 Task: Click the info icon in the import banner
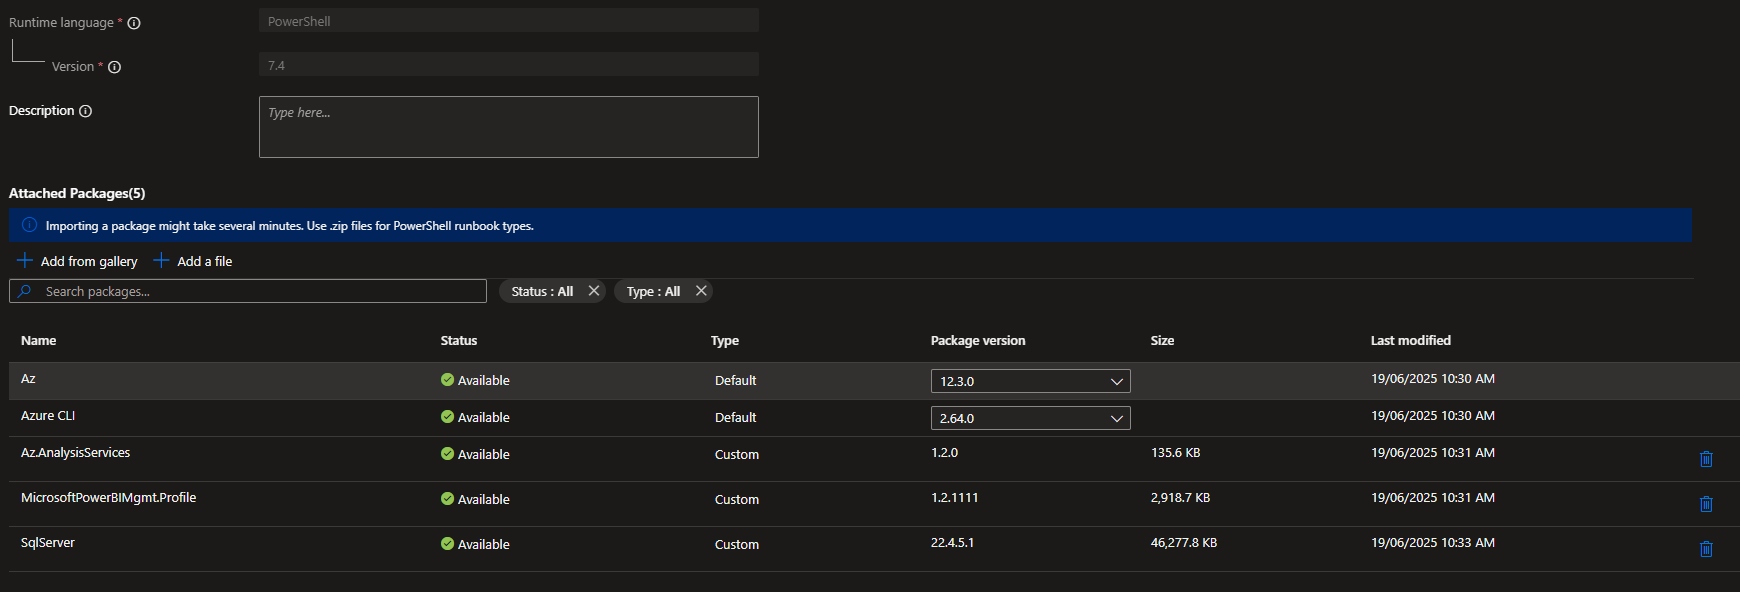tap(29, 225)
